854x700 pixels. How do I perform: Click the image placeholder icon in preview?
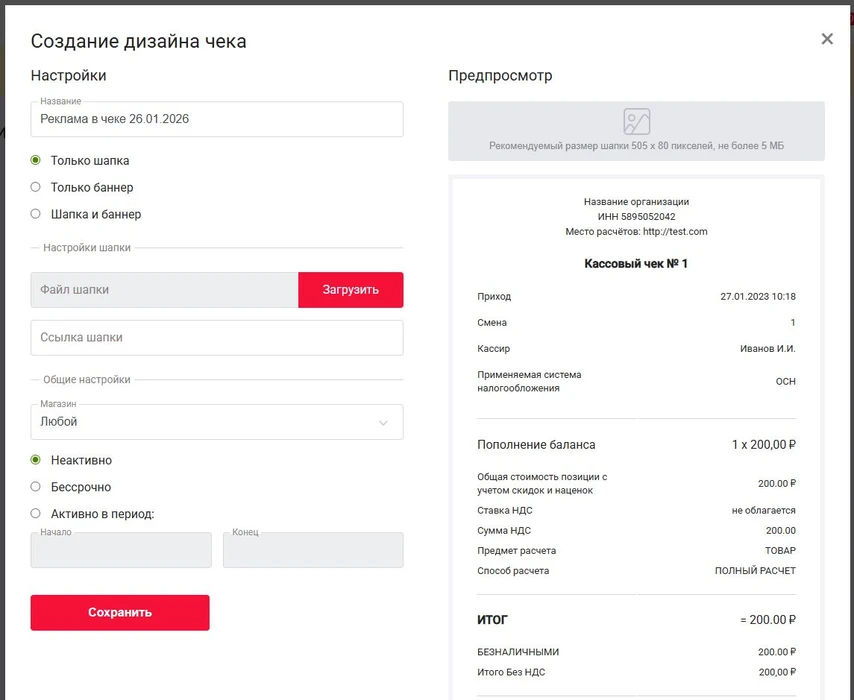636,122
